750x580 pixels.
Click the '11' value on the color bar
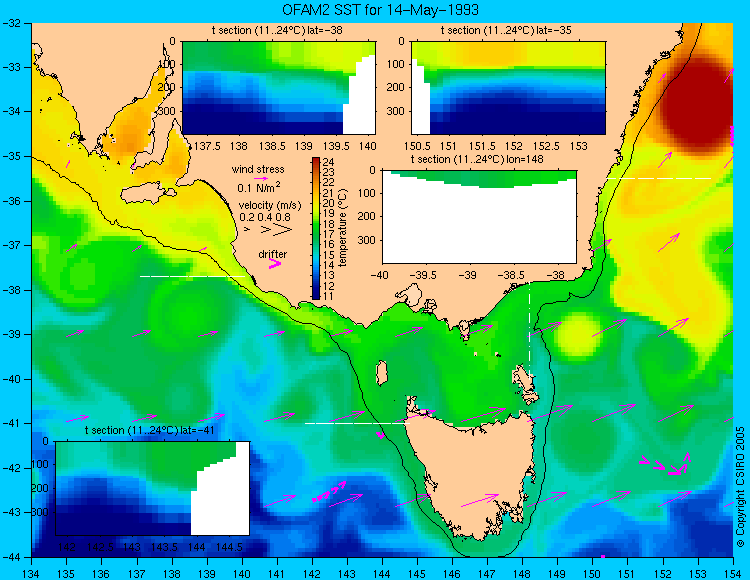click(328, 296)
